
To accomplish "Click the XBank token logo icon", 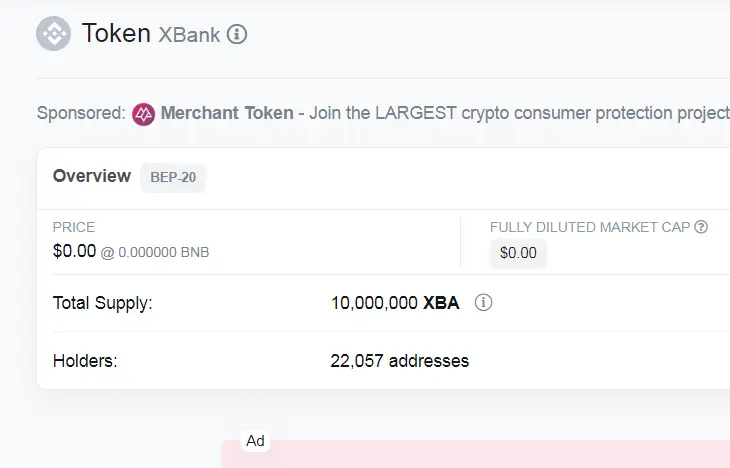I will (54, 34).
